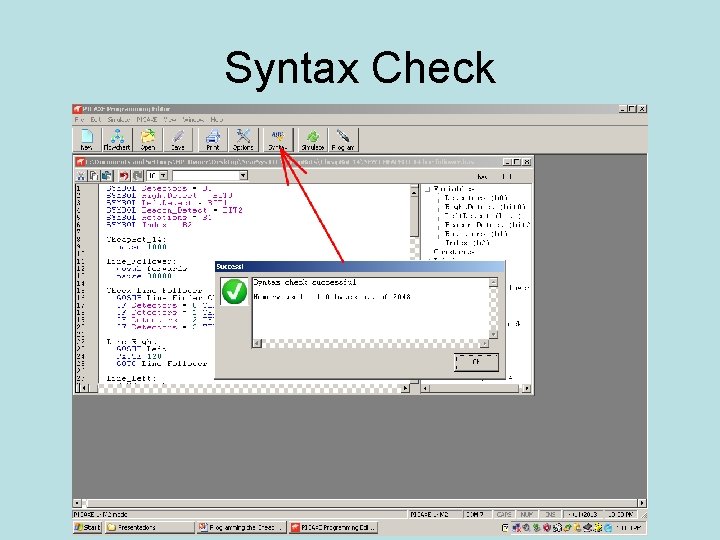Click code editor horizontal scroll left arrow
Screen dimensions: 720x540
(x=83, y=388)
